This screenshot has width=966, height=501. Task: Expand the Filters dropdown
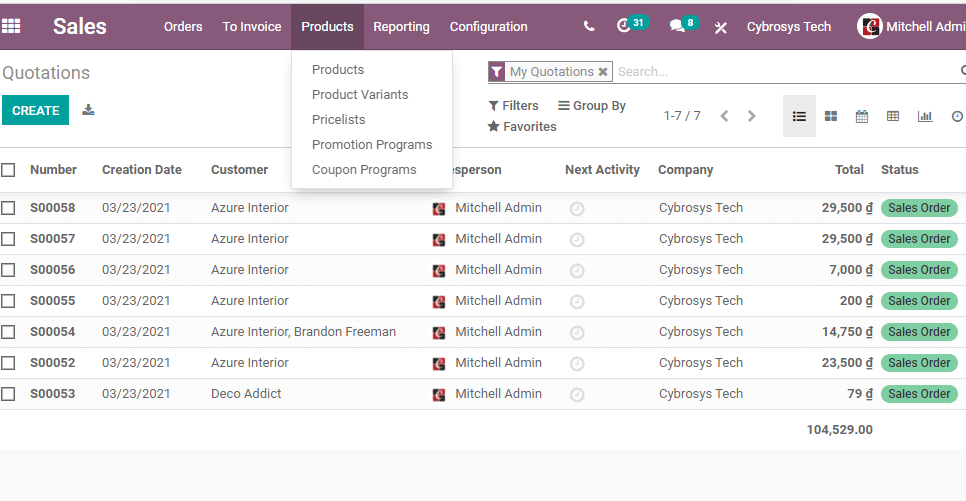coord(513,105)
